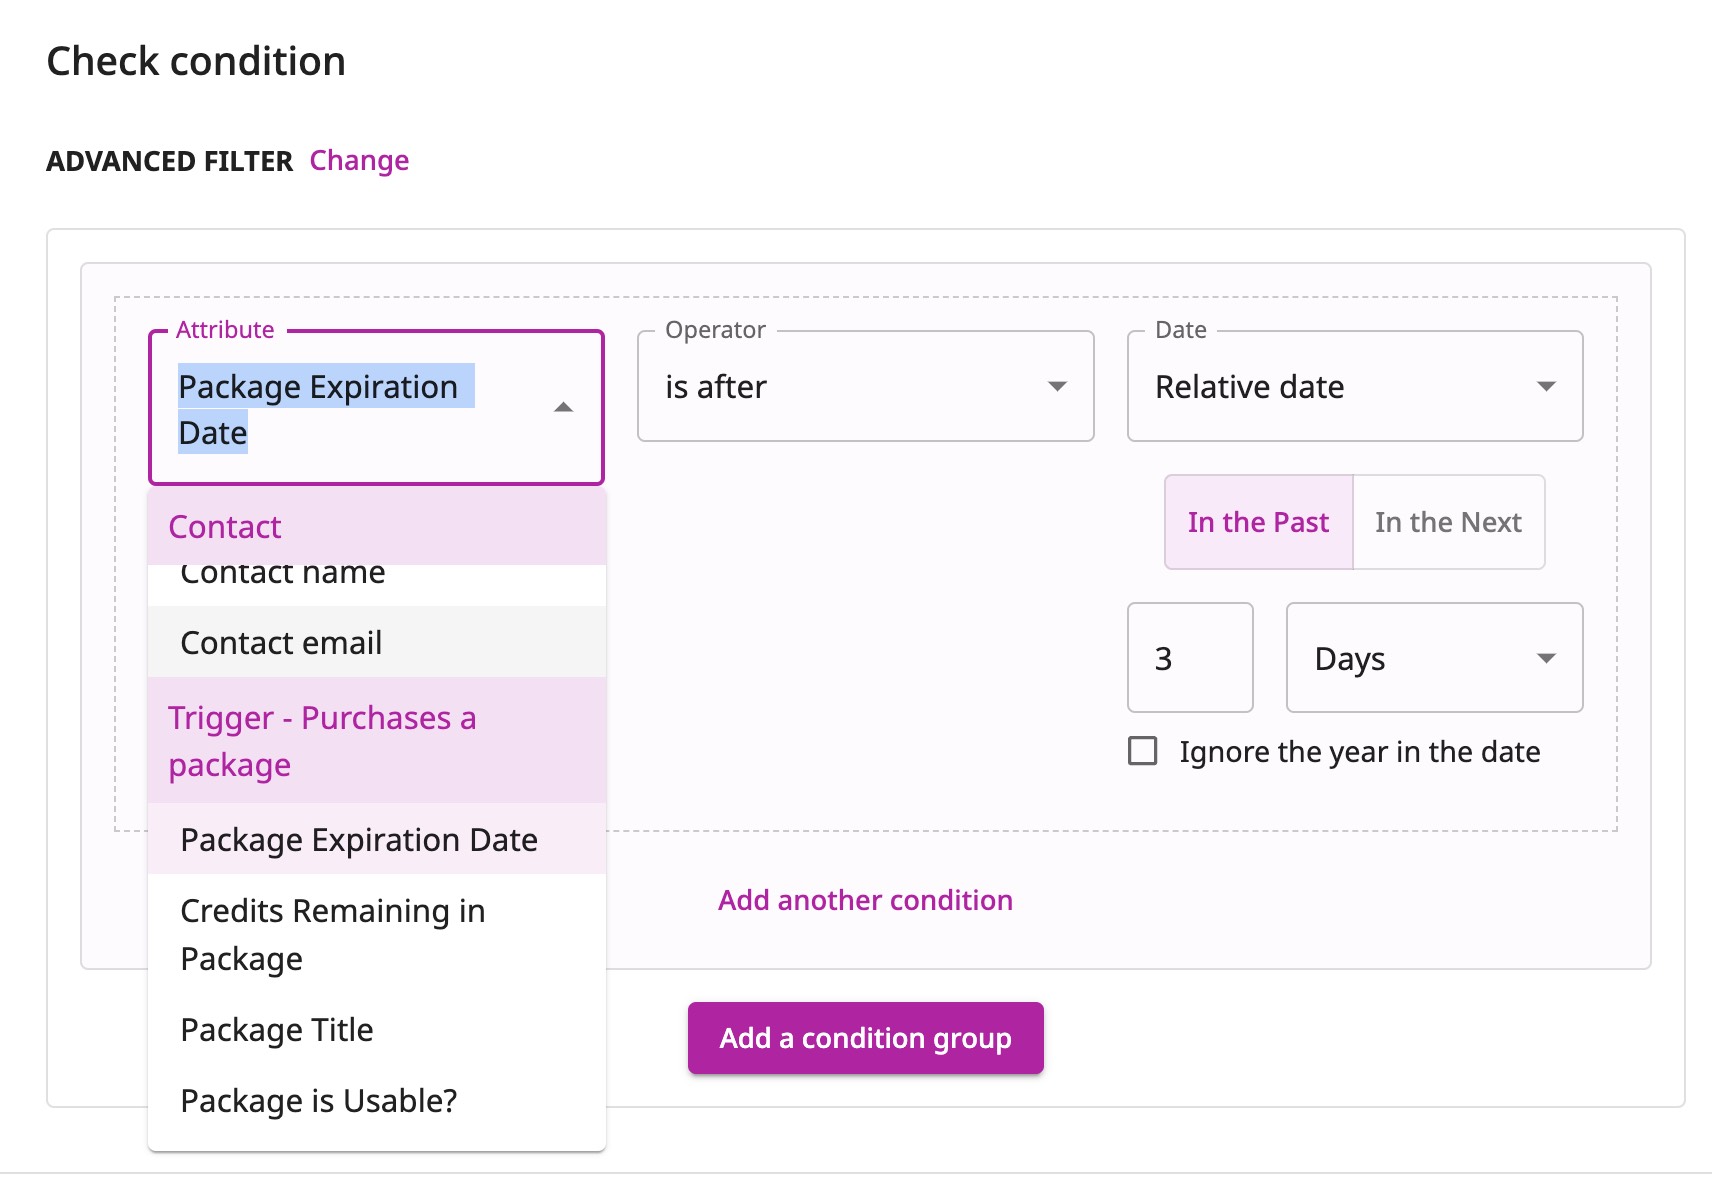Switch to 'In the Next' option

[1448, 522]
